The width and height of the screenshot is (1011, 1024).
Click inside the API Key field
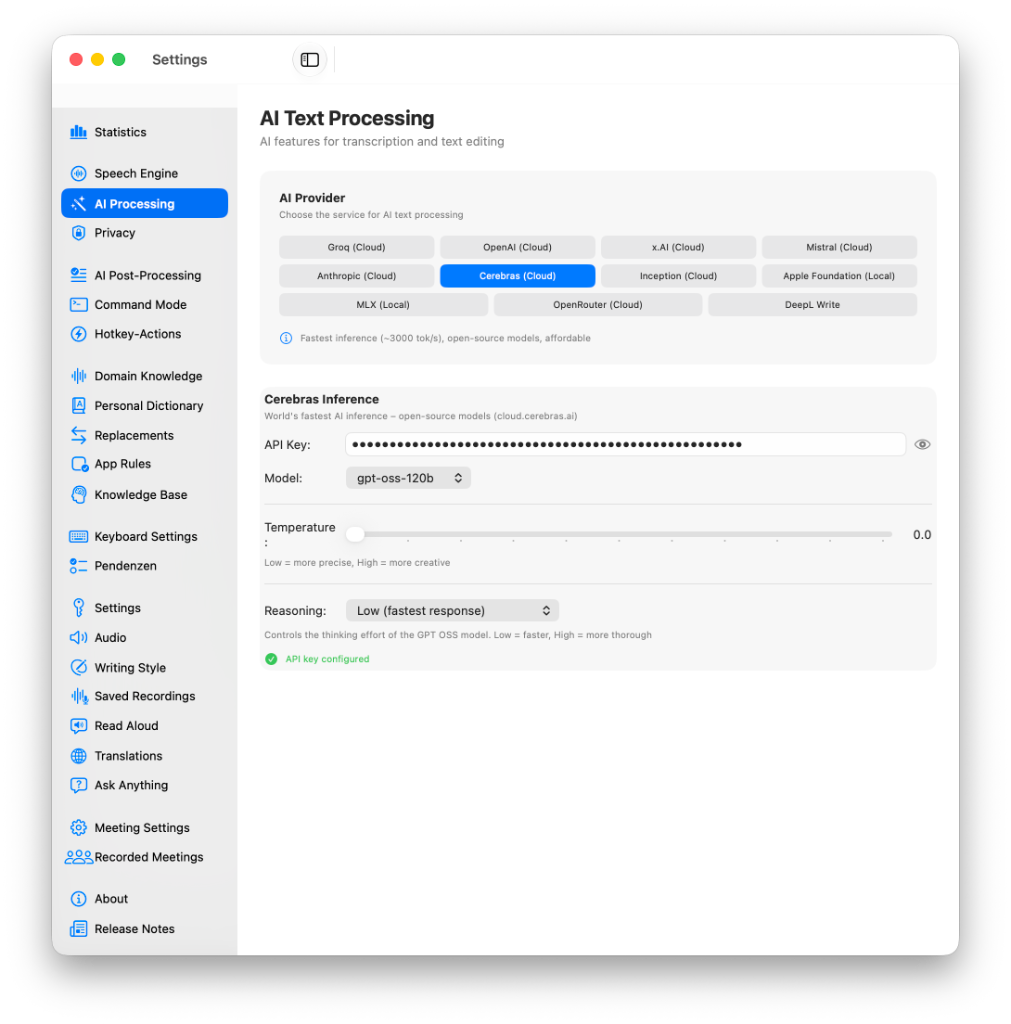coord(625,445)
